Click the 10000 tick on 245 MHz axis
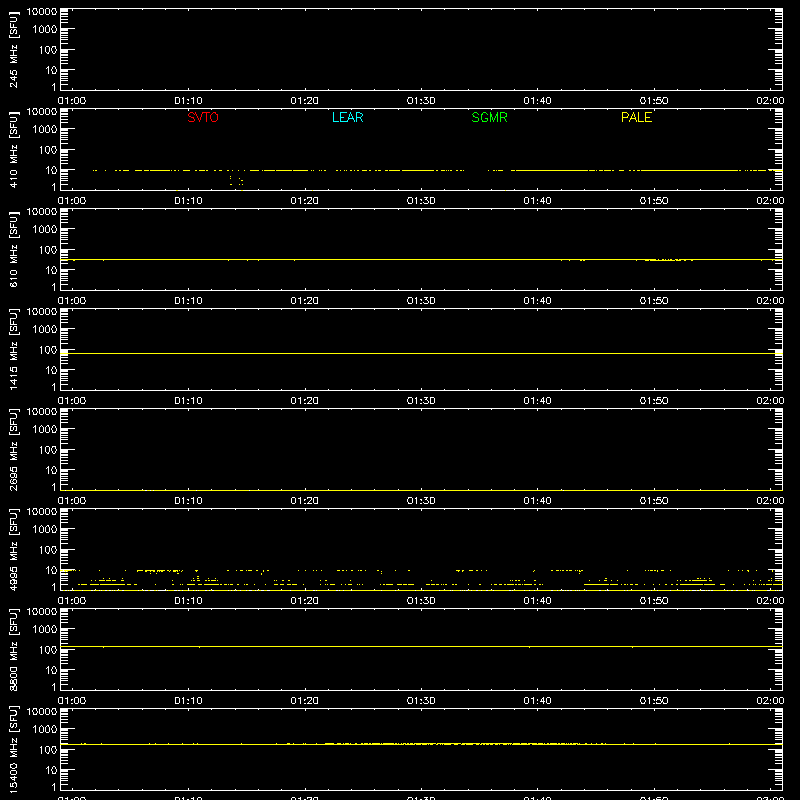This screenshot has width=800, height=800. click(42, 12)
